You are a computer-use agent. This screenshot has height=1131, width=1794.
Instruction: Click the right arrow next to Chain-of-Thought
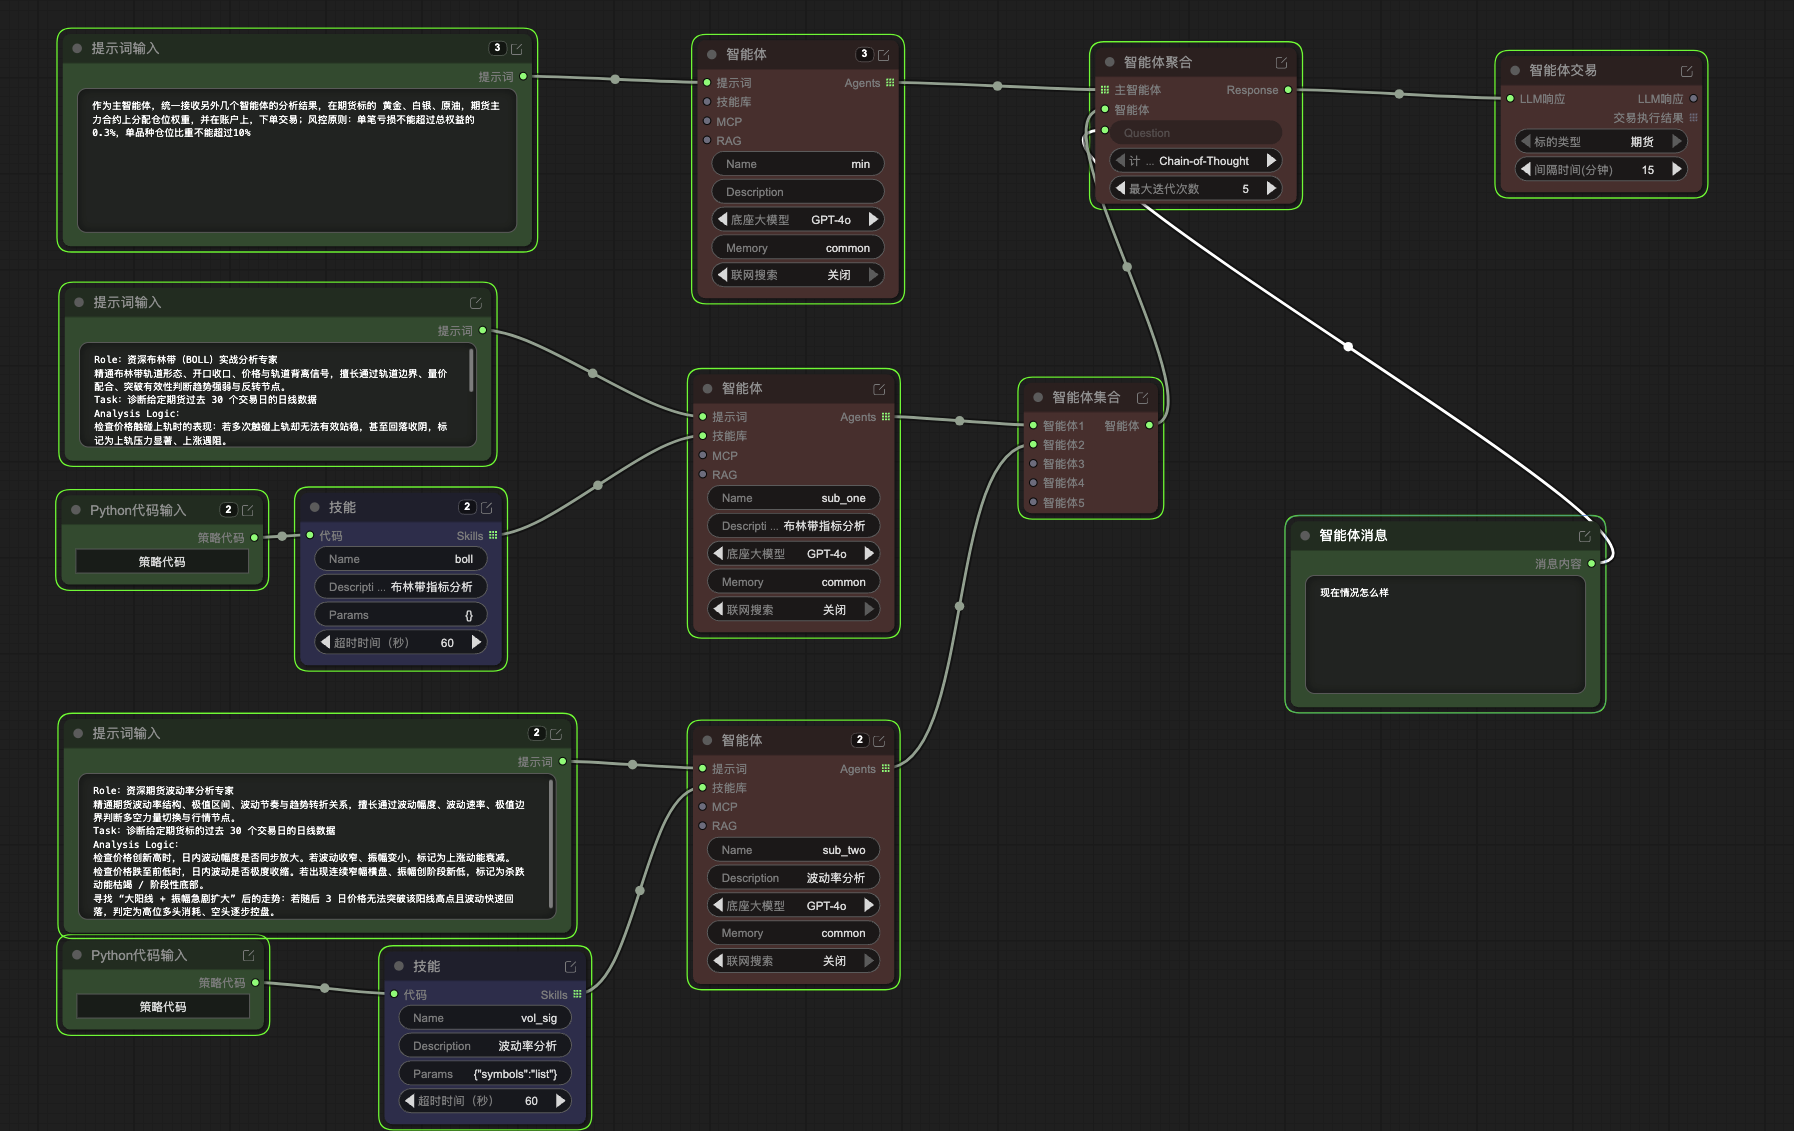pyautogui.click(x=1271, y=161)
